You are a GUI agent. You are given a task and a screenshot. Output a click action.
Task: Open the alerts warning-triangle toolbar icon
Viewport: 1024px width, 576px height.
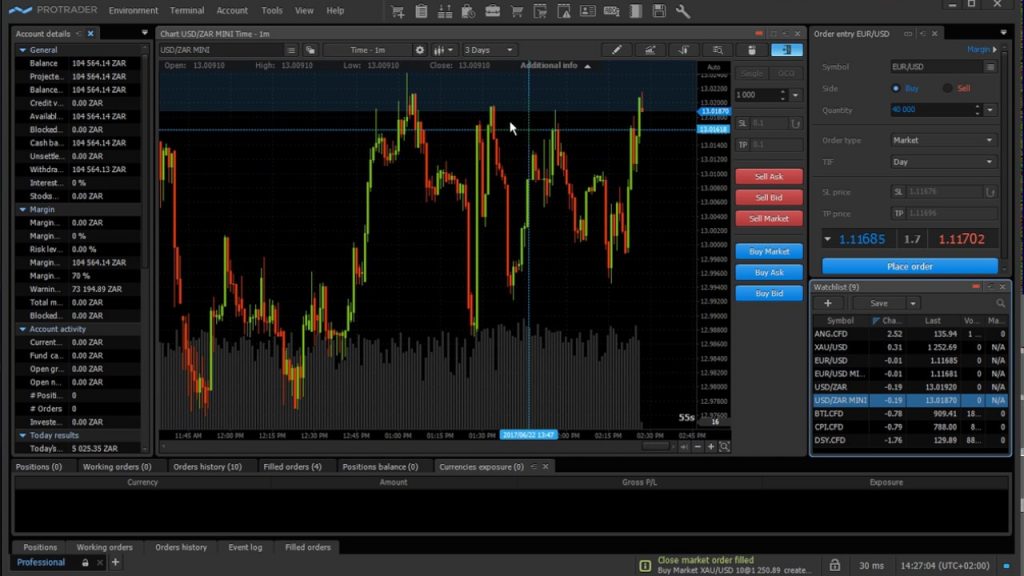point(564,11)
